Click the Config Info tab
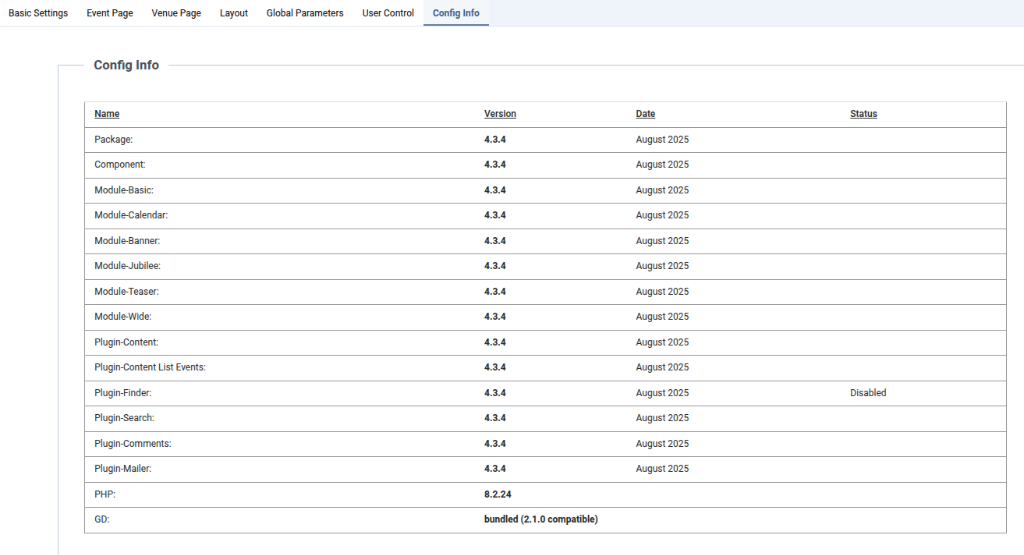1024x555 pixels. (x=456, y=13)
